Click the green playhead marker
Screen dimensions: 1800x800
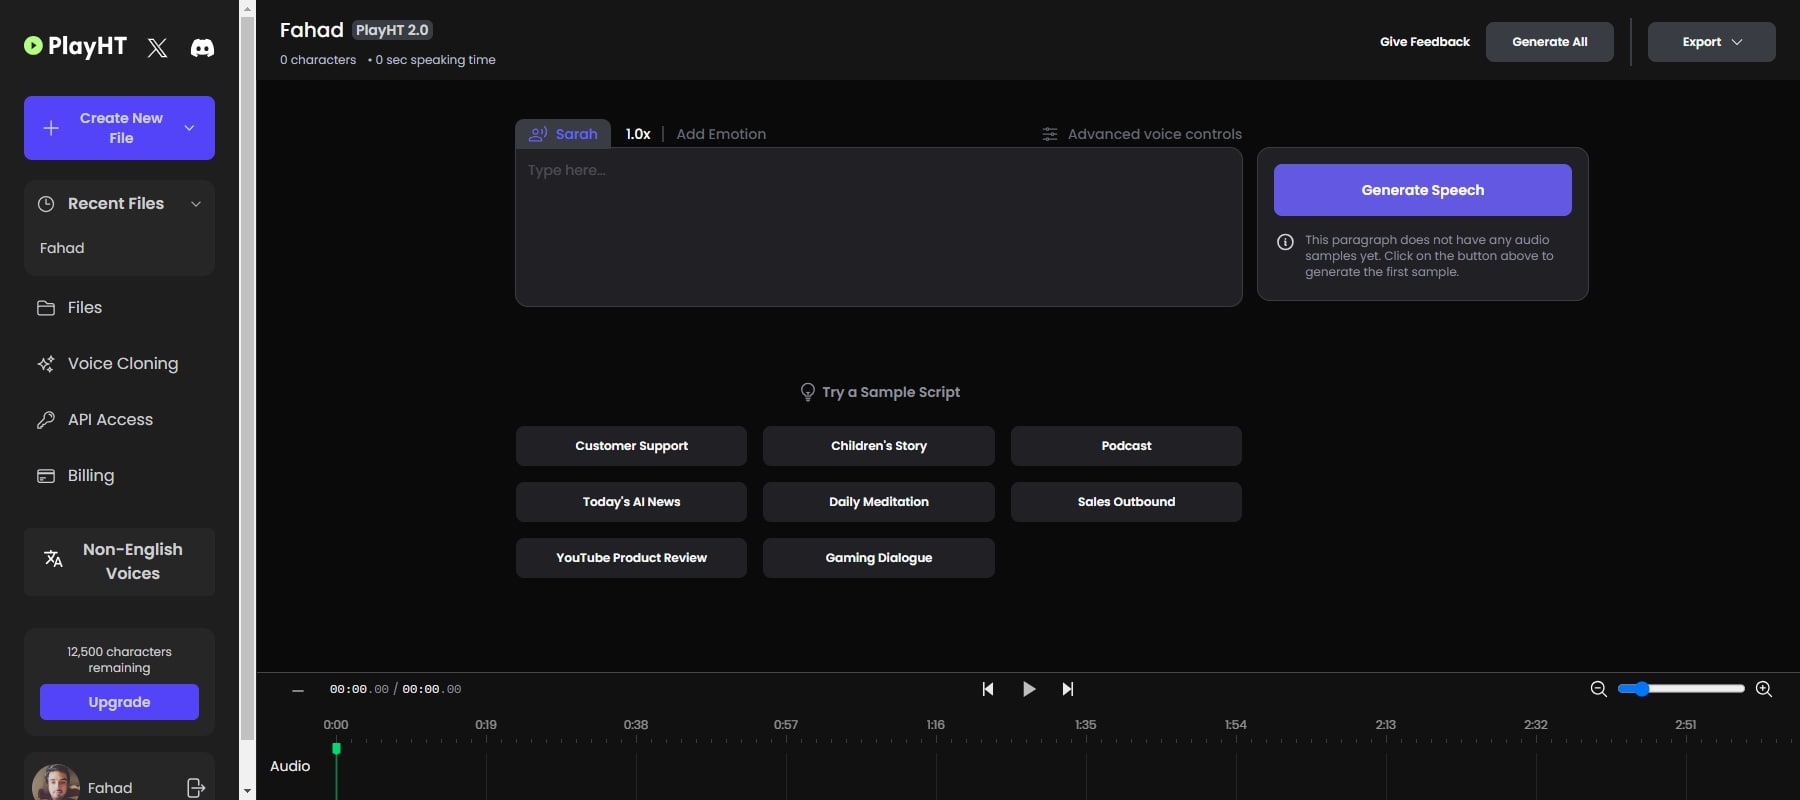[x=336, y=748]
